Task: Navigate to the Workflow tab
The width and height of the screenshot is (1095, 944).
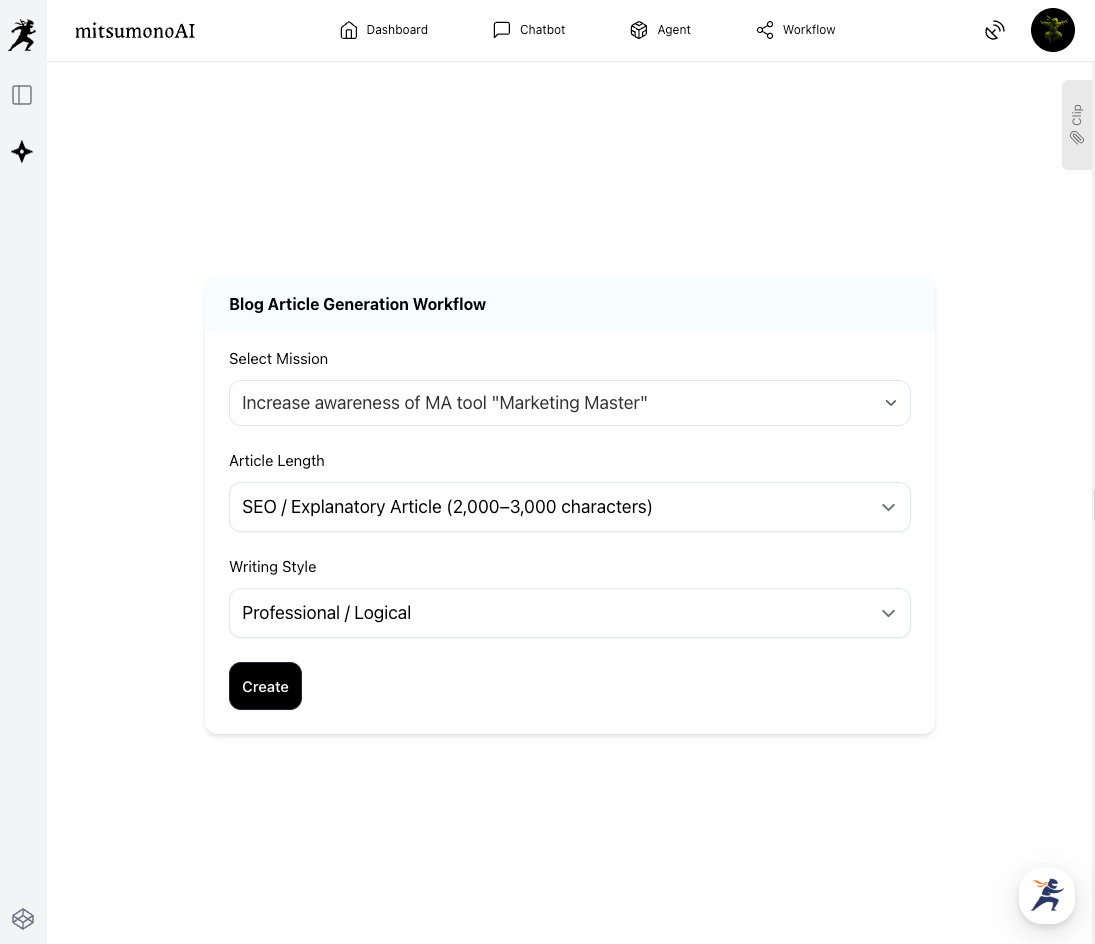Action: (796, 30)
